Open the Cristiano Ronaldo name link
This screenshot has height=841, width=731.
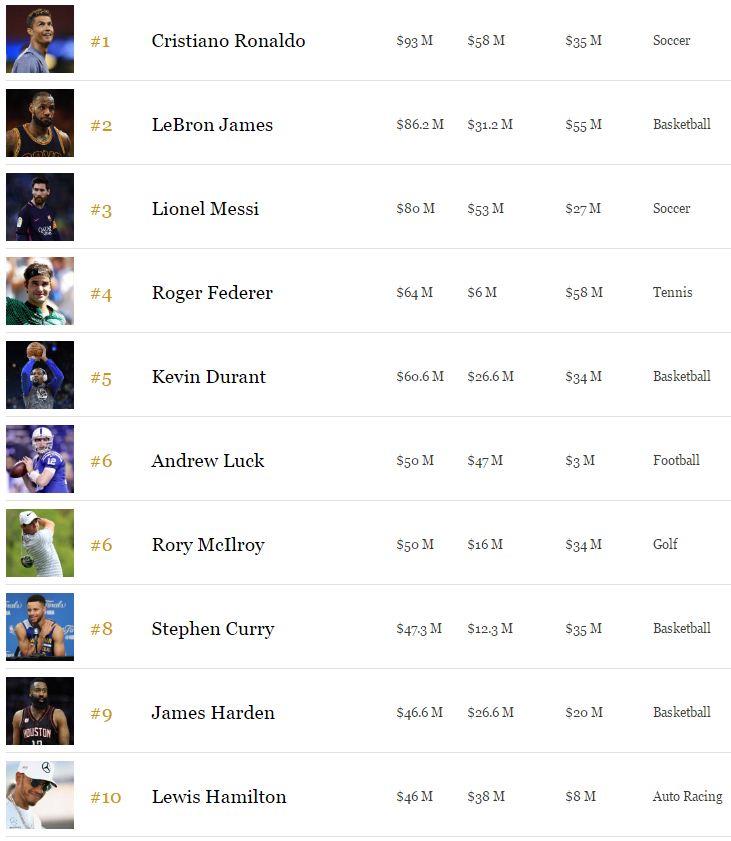click(x=228, y=41)
